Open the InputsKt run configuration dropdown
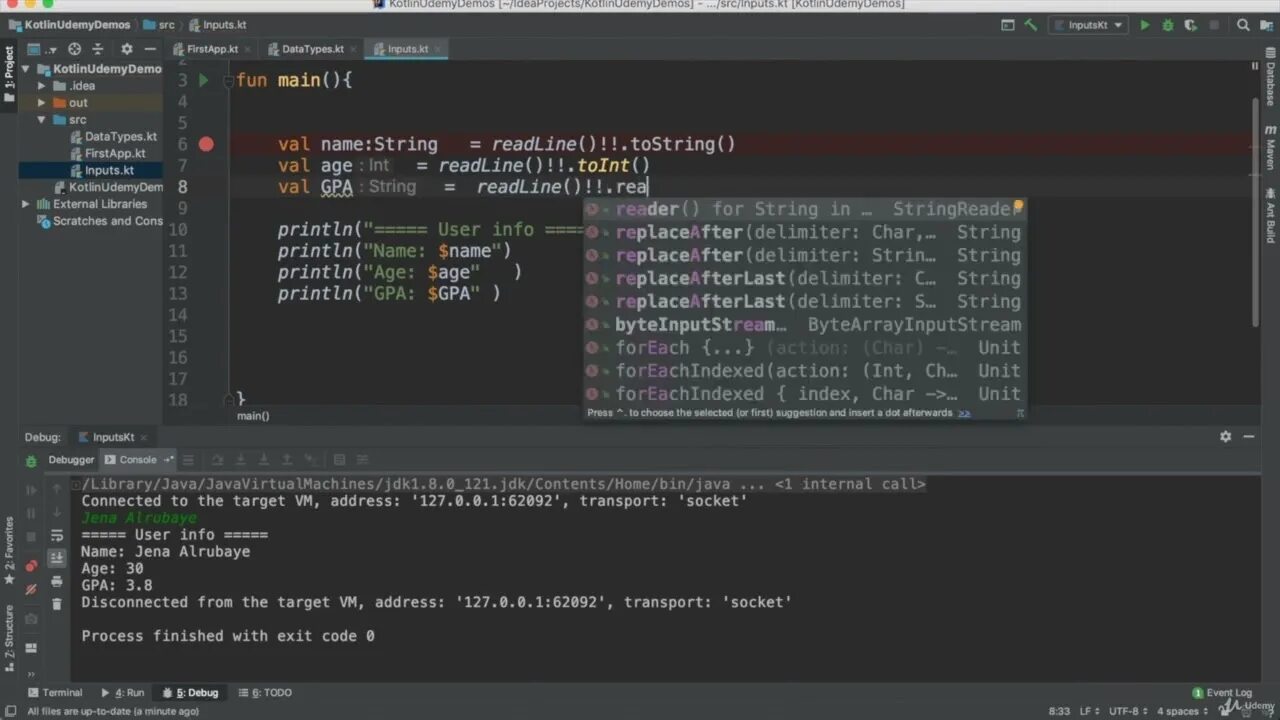The height and width of the screenshot is (720, 1280). pyautogui.click(x=1087, y=25)
